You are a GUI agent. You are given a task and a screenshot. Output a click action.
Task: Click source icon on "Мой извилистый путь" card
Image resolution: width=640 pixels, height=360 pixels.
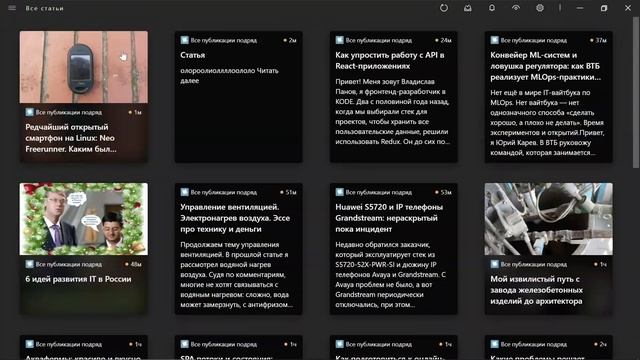coord(494,264)
